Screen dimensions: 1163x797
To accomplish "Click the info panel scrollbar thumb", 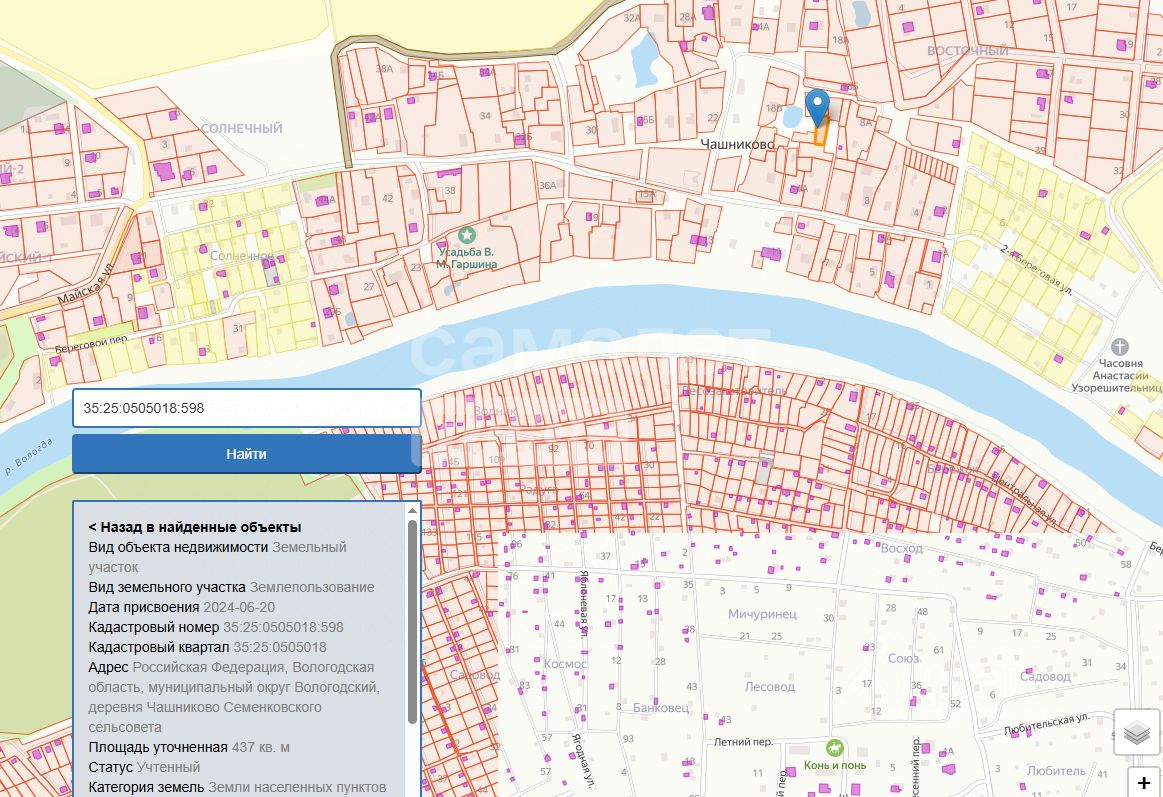I will click(x=412, y=620).
